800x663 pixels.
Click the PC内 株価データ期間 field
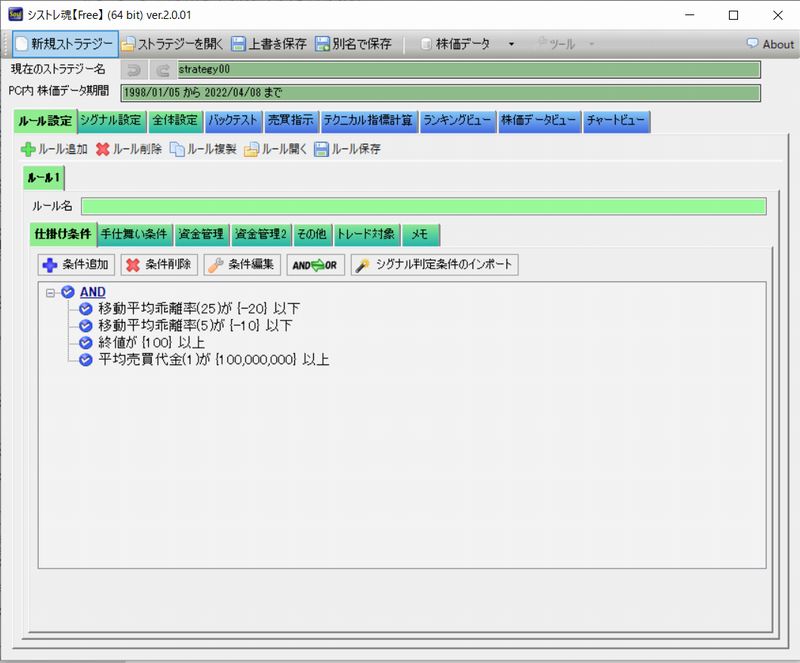[x=441, y=93]
